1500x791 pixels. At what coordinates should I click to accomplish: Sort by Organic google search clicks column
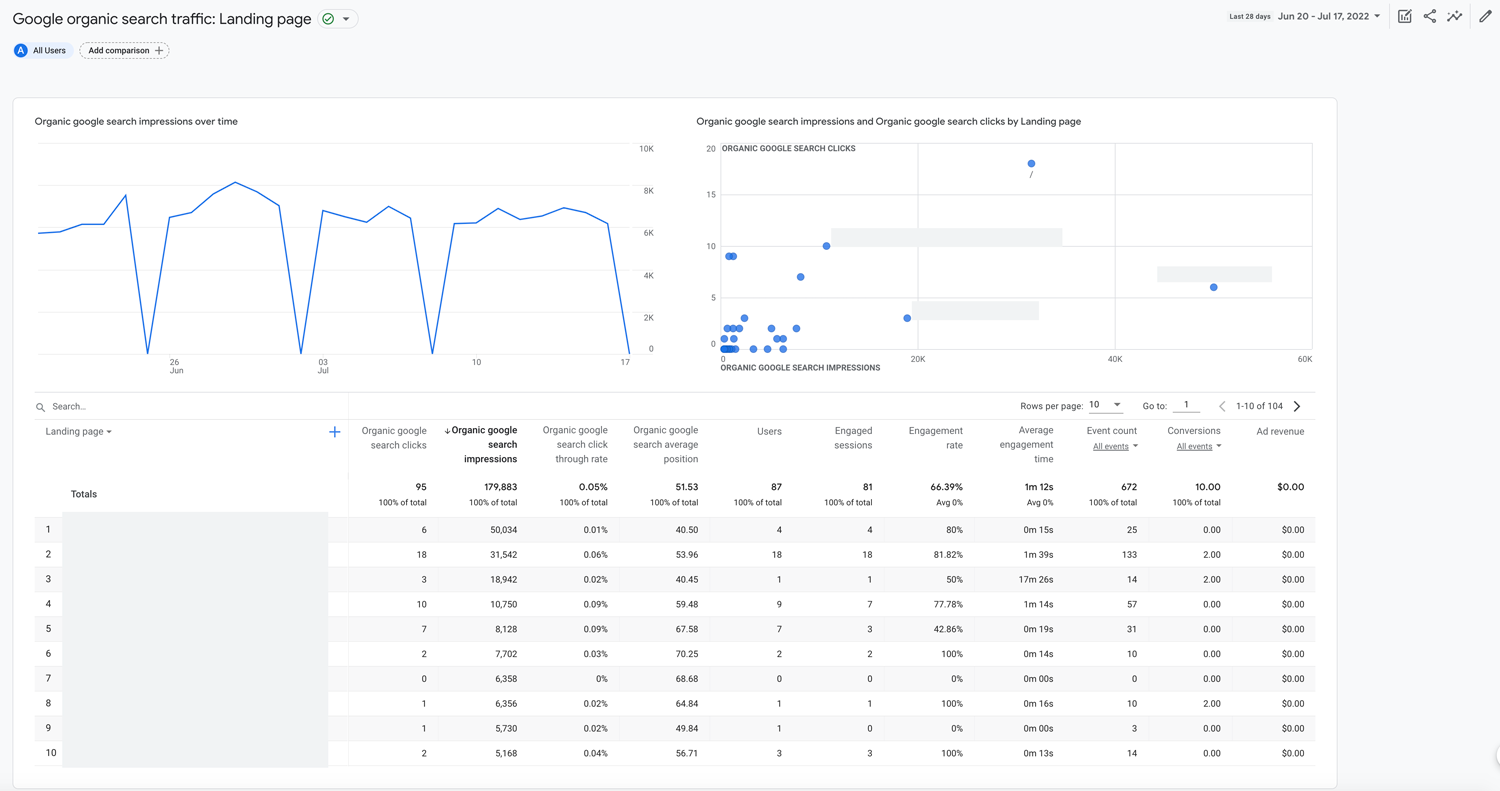[x=394, y=438]
